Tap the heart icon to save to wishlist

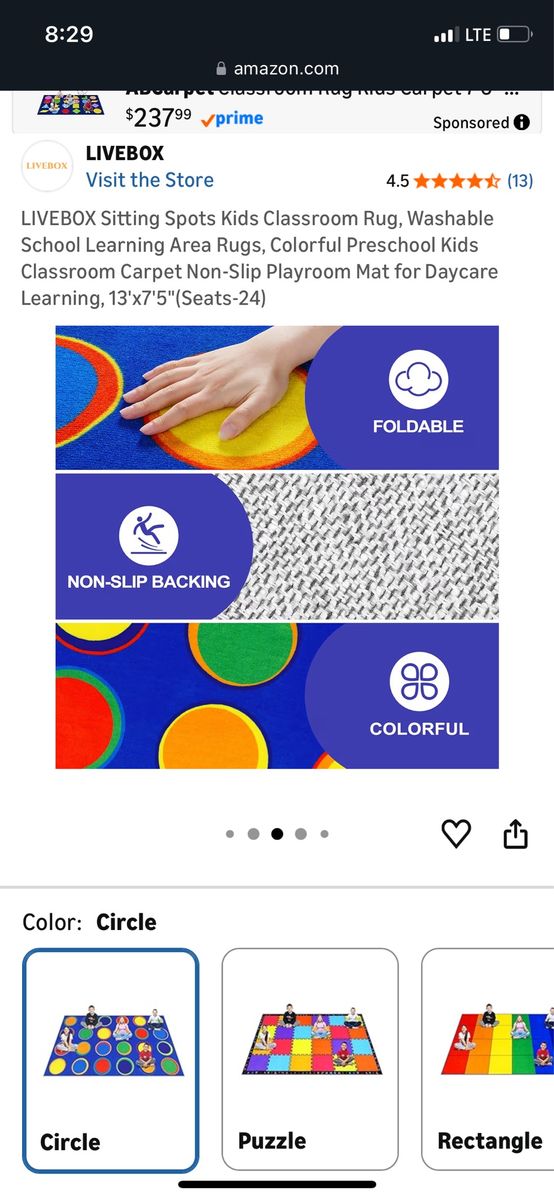[456, 833]
